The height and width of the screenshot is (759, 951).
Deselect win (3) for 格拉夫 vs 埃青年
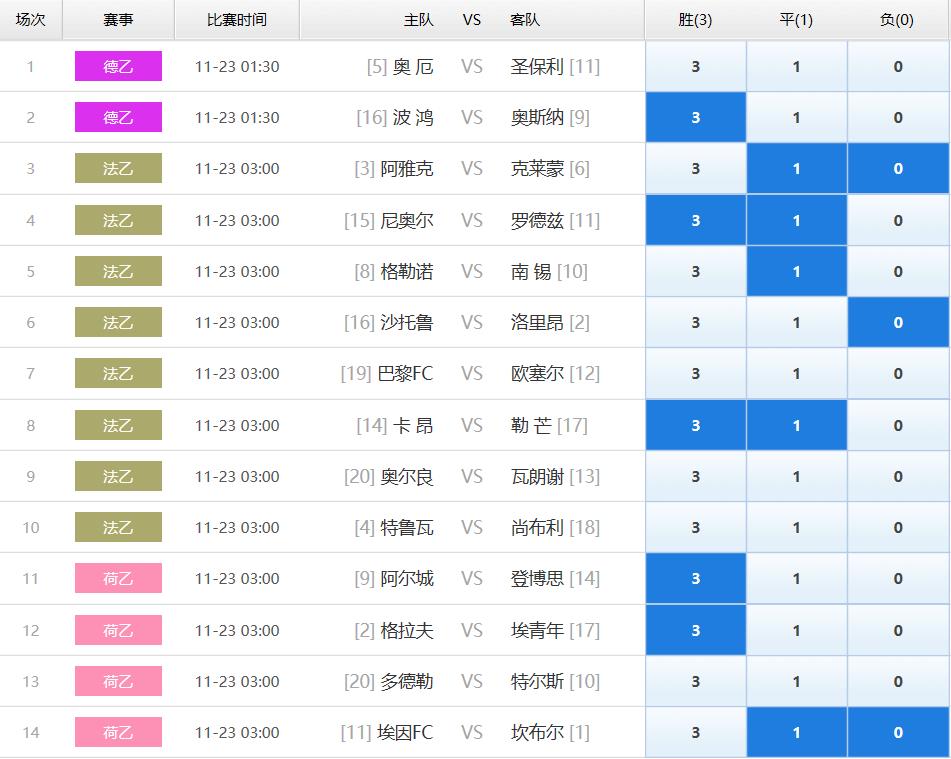(x=696, y=630)
